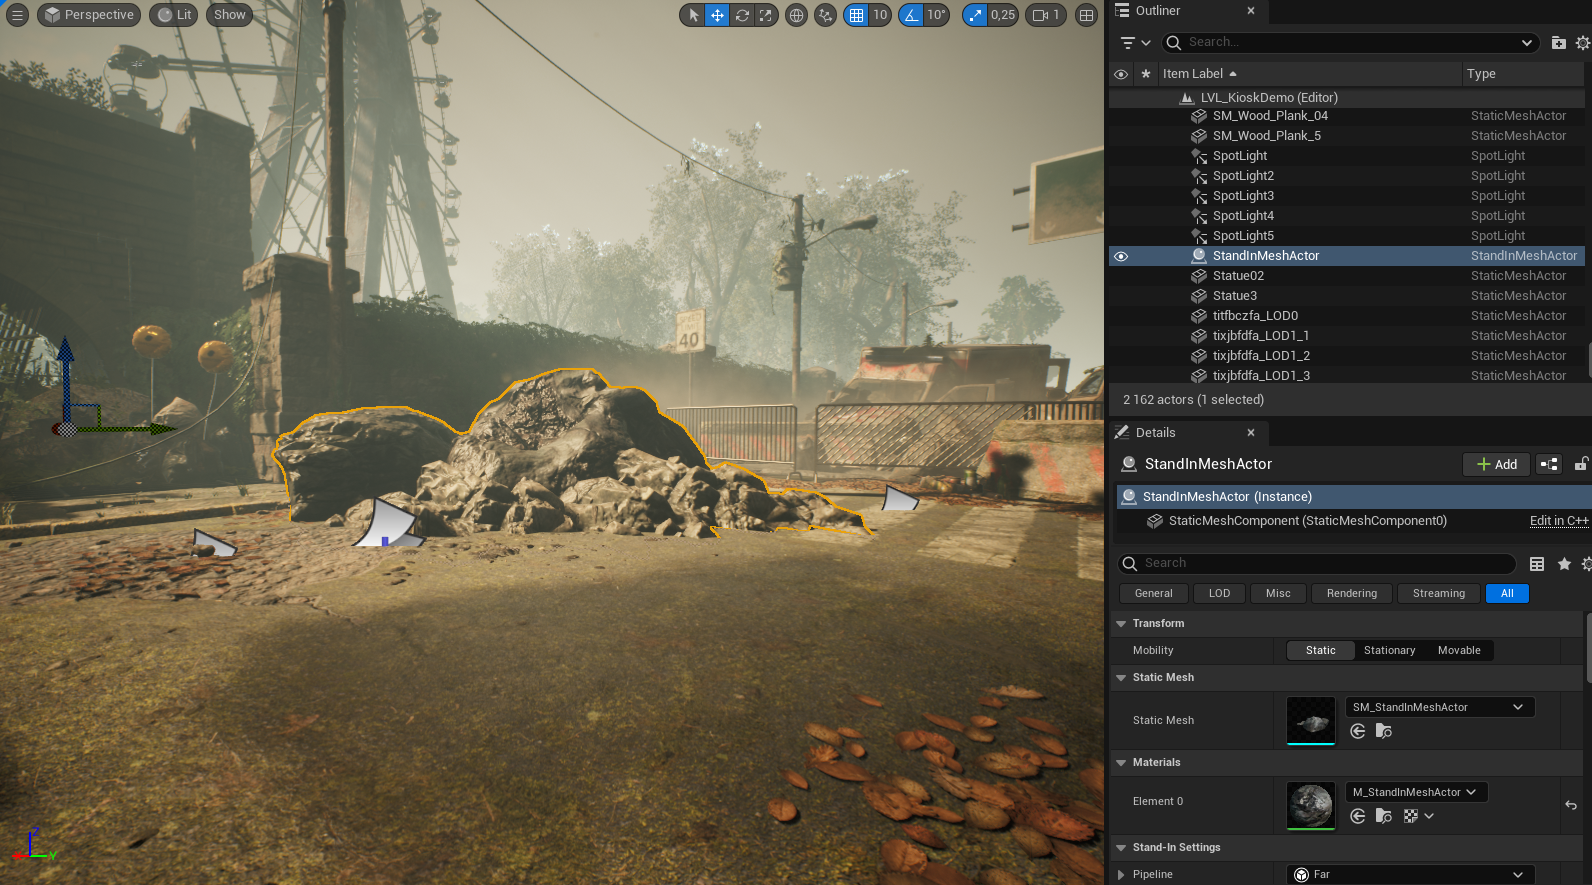
Task: Reset Element 0 material to default arrow
Action: click(x=1571, y=805)
